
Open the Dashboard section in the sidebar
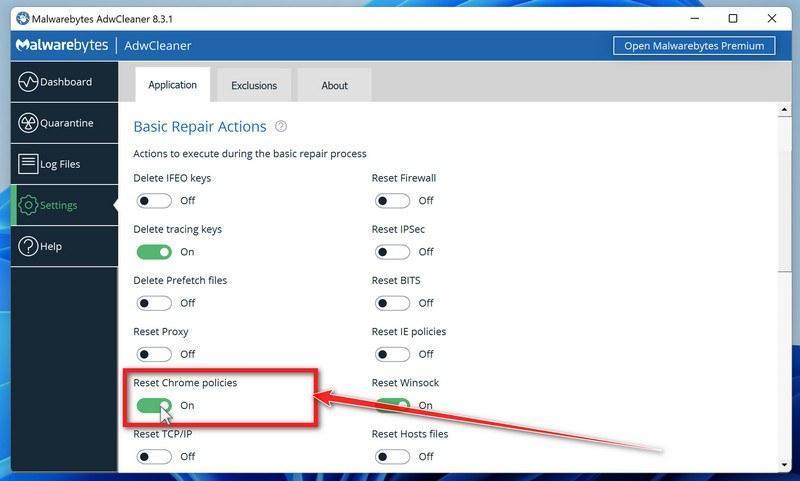(64, 82)
